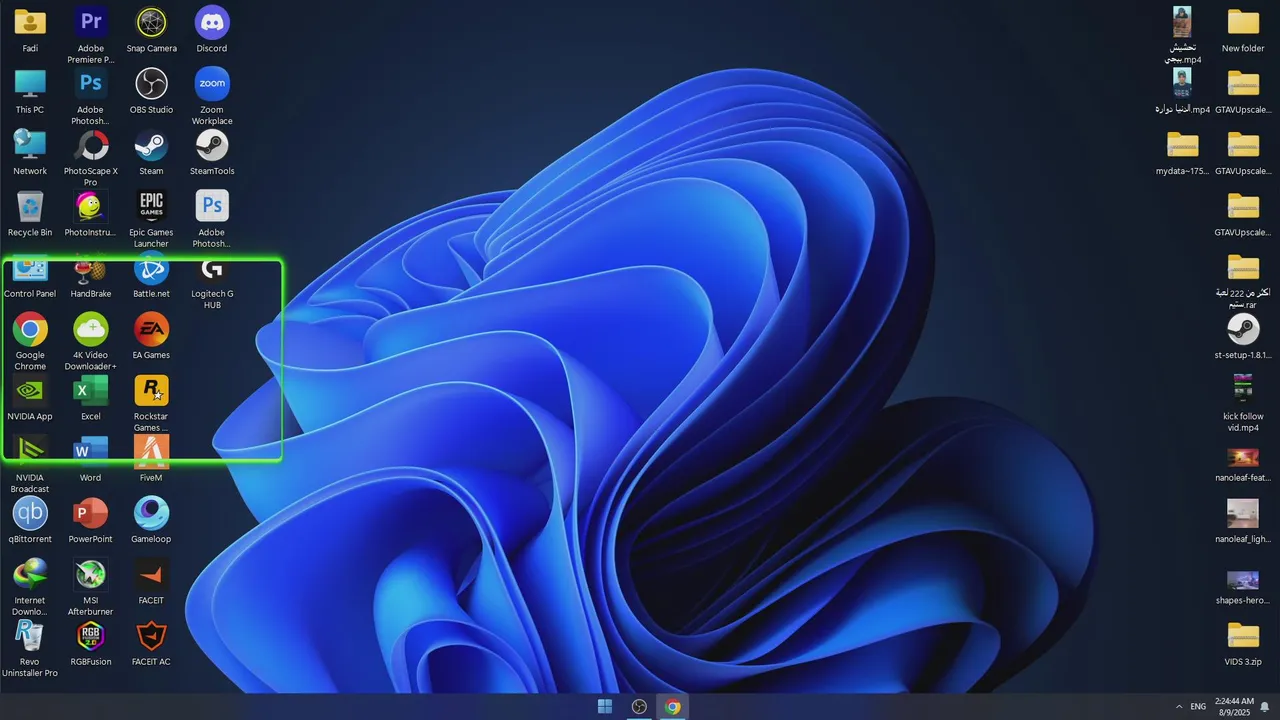1280x720 pixels.
Task: Select the New folder icon
Action: 1243,22
